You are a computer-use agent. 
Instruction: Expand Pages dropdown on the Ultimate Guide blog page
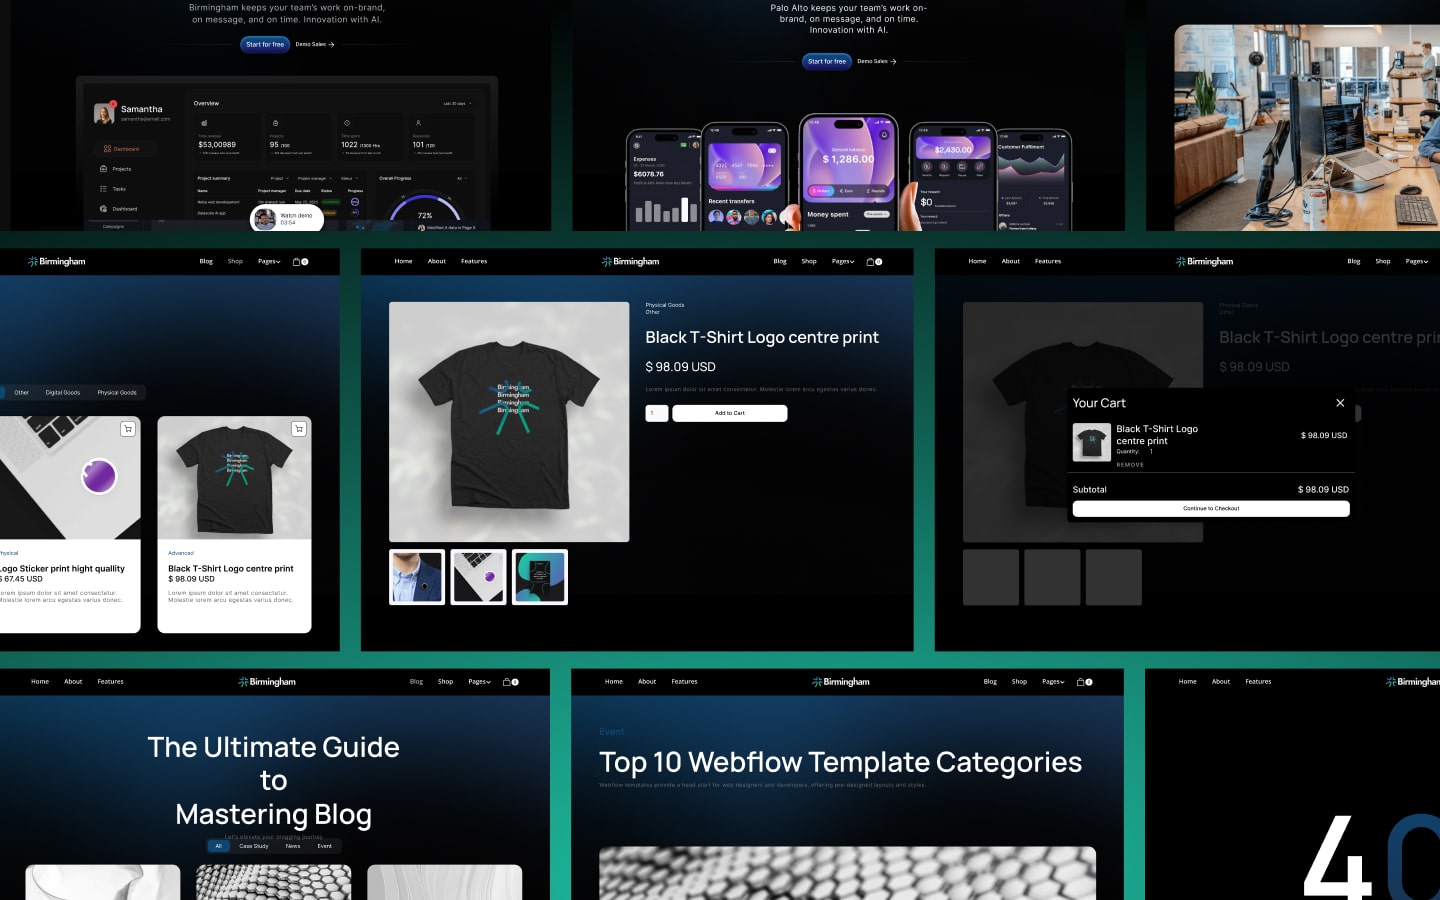tap(479, 682)
